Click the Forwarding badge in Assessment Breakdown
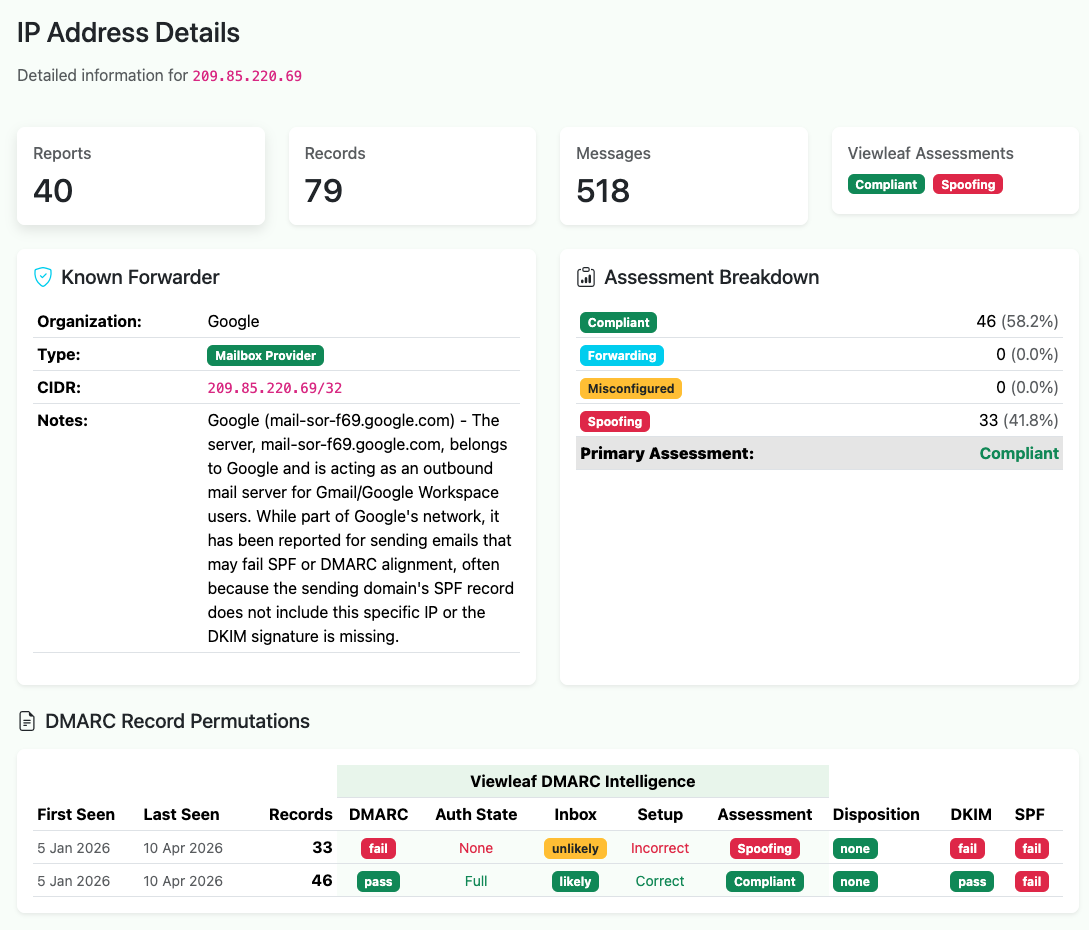1089x930 pixels. click(x=621, y=355)
